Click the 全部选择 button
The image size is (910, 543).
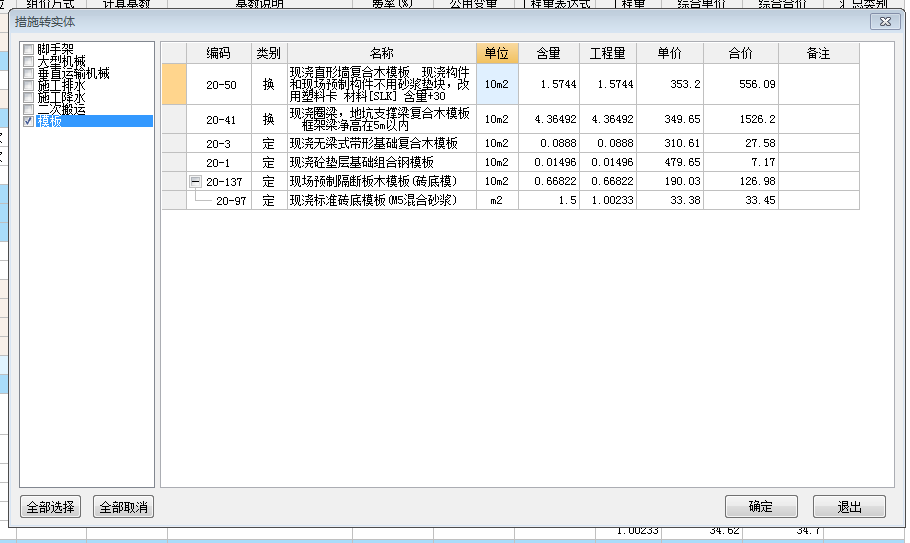(50, 507)
